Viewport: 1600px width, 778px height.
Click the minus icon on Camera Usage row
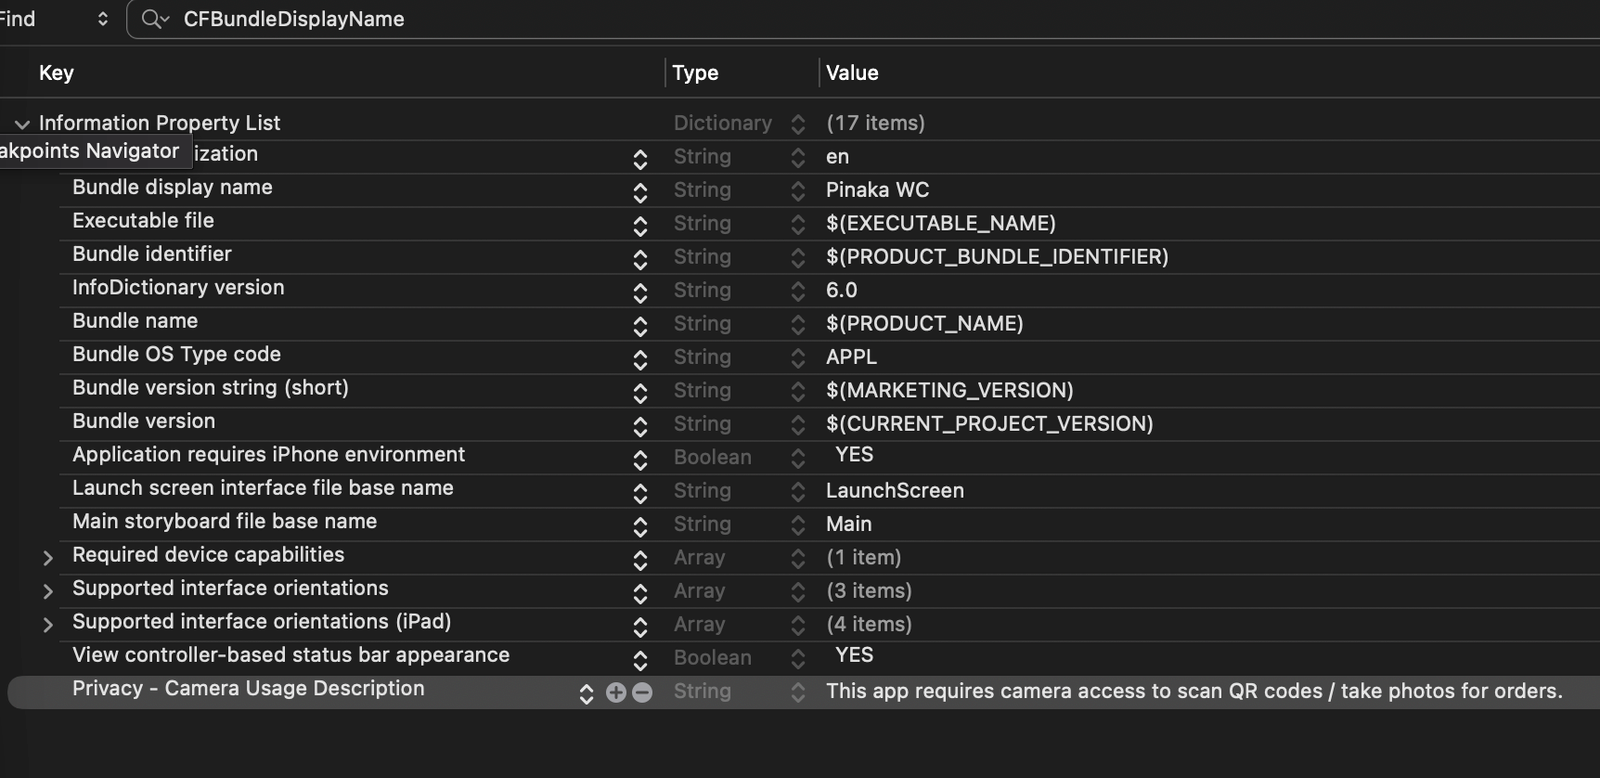click(x=642, y=692)
